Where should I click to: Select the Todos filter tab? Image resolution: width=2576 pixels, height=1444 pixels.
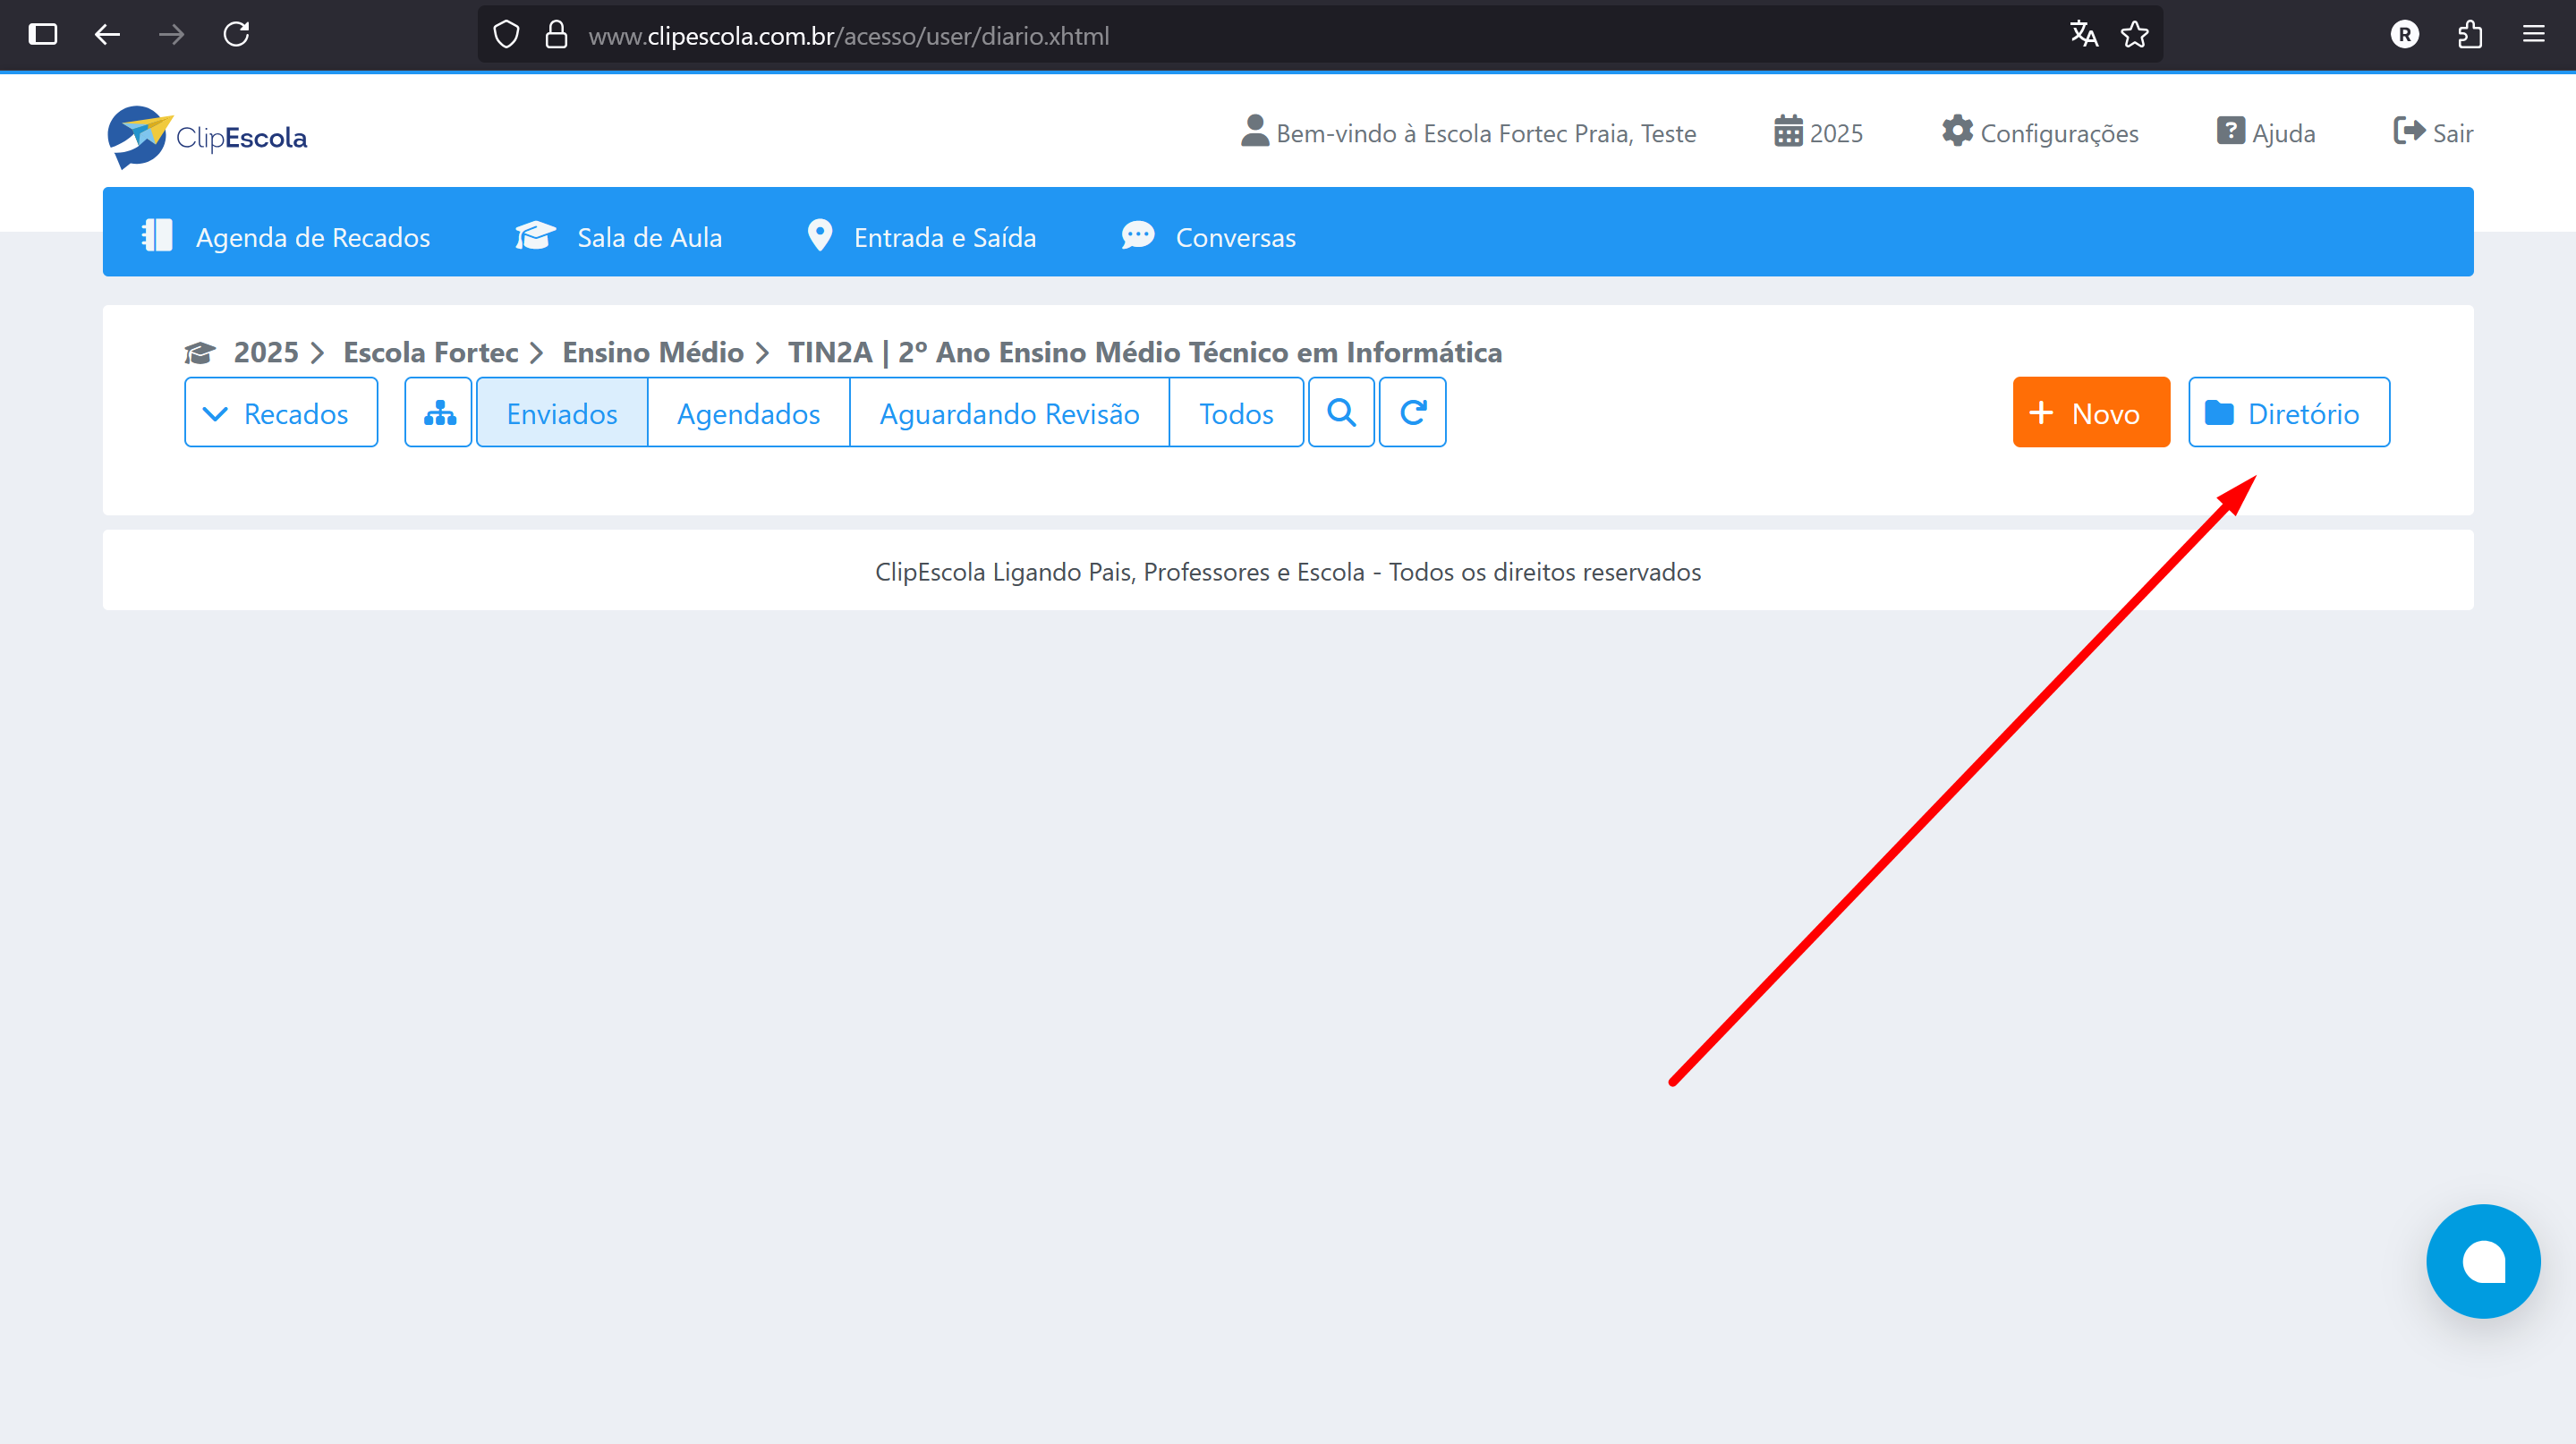[1236, 412]
